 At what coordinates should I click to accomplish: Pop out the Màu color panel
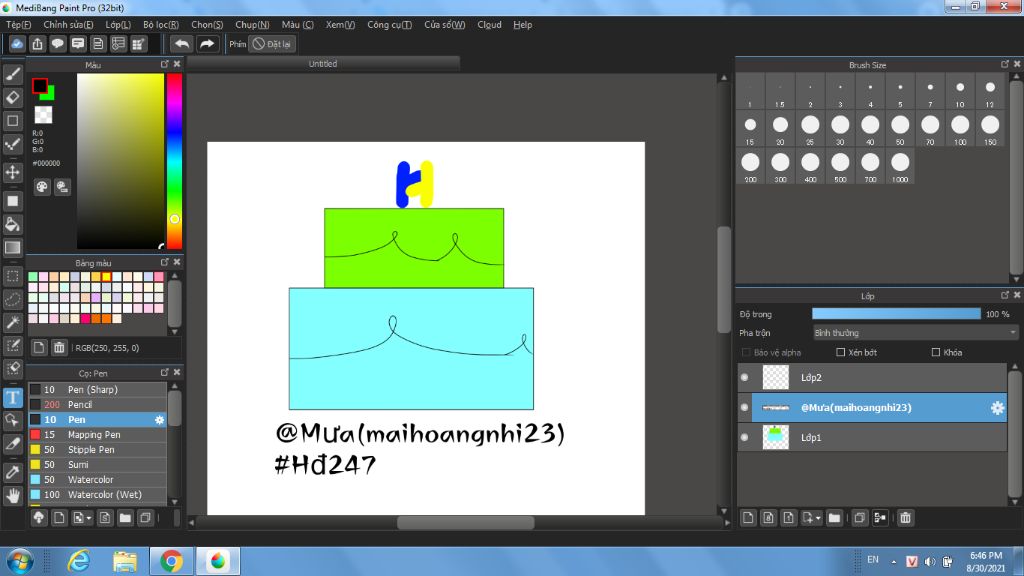click(x=165, y=64)
